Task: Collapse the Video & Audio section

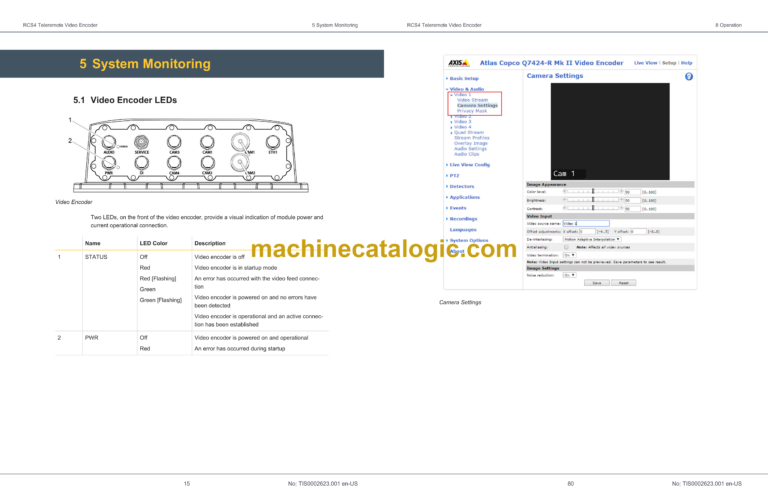Action: (x=466, y=89)
